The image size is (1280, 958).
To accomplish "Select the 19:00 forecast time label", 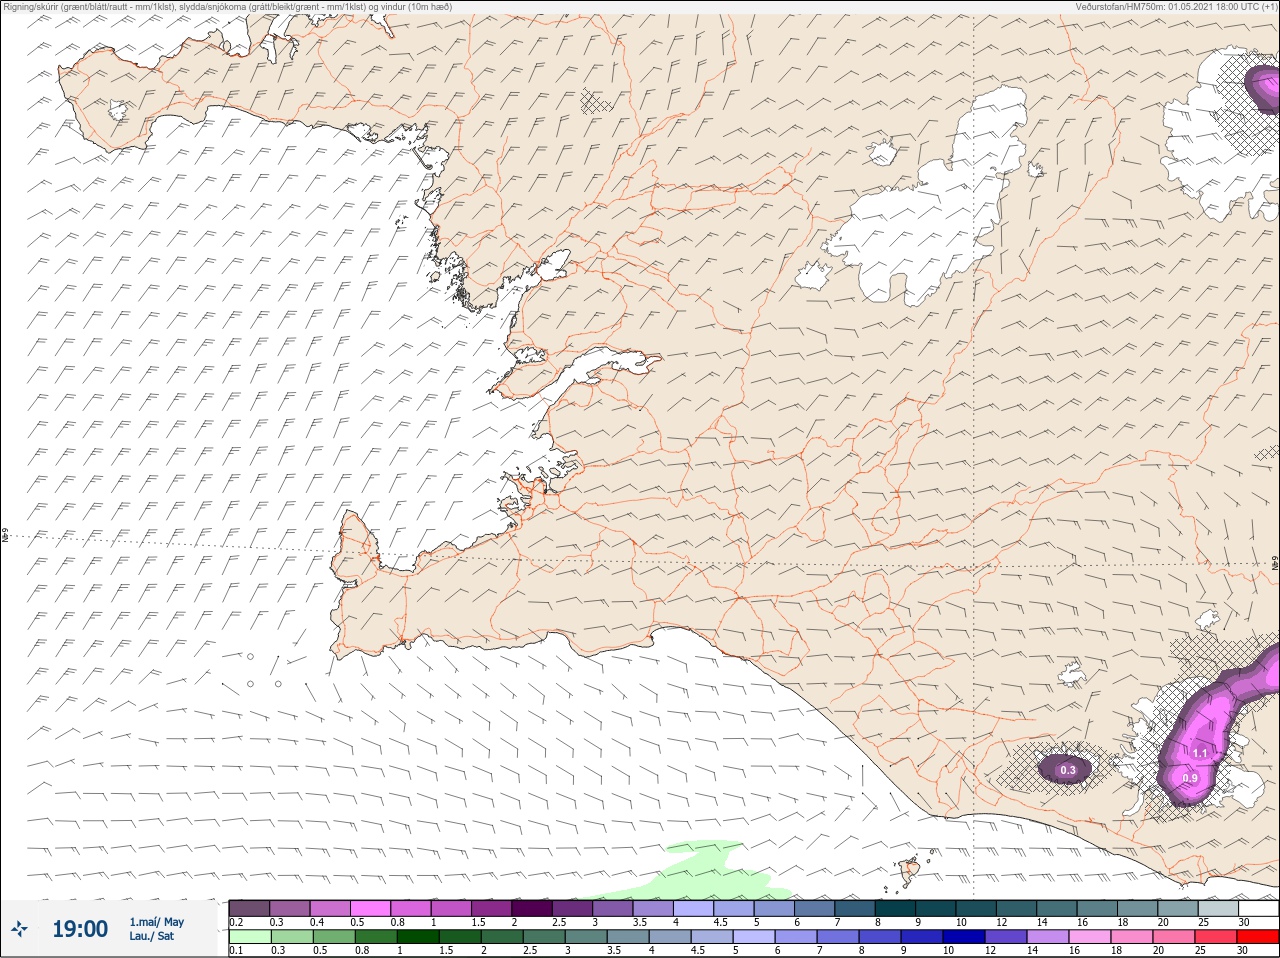I will [x=80, y=929].
